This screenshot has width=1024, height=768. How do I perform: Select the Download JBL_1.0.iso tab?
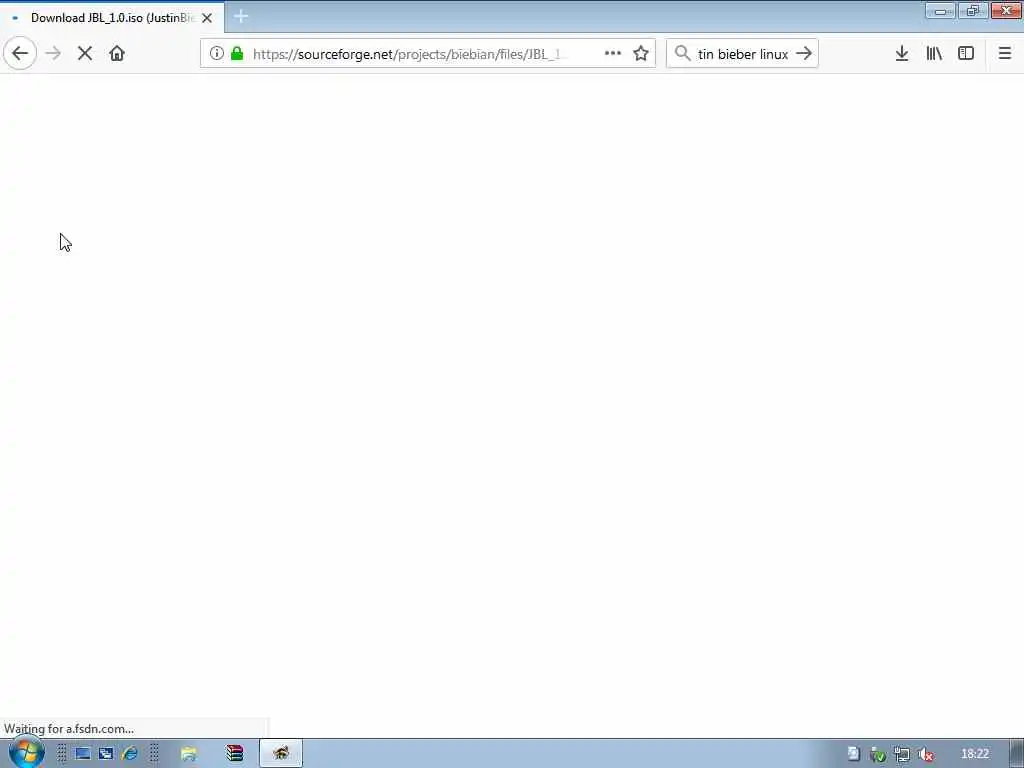pos(112,18)
